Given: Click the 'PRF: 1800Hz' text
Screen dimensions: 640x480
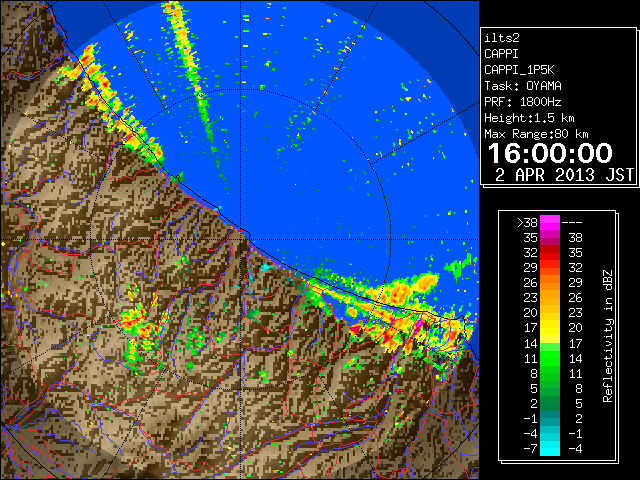Looking at the screenshot, I should (522, 102).
